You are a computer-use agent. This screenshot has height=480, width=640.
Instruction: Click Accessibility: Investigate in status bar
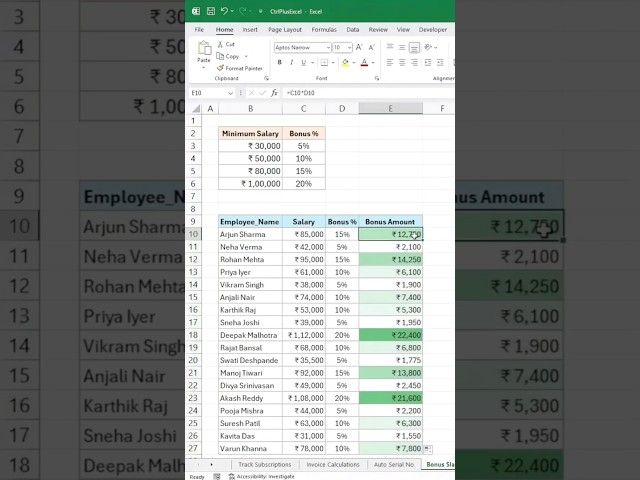[262, 476]
